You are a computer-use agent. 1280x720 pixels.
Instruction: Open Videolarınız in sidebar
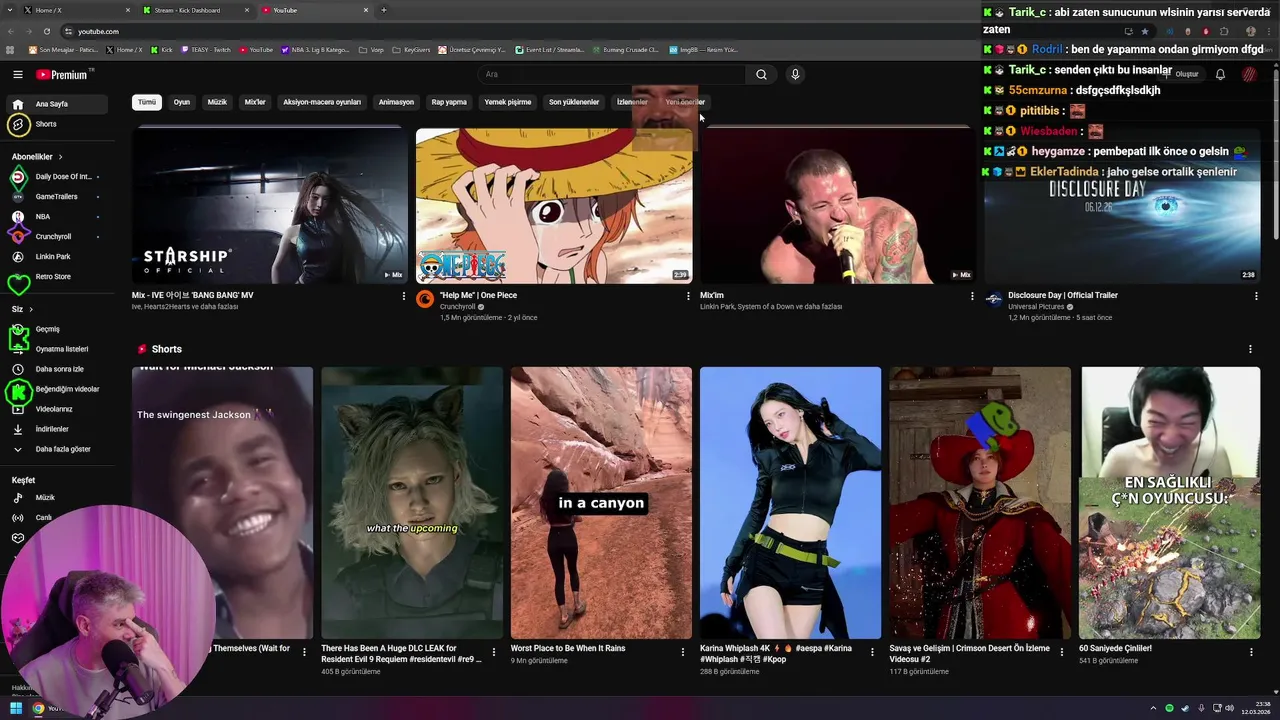pyautogui.click(x=58, y=409)
